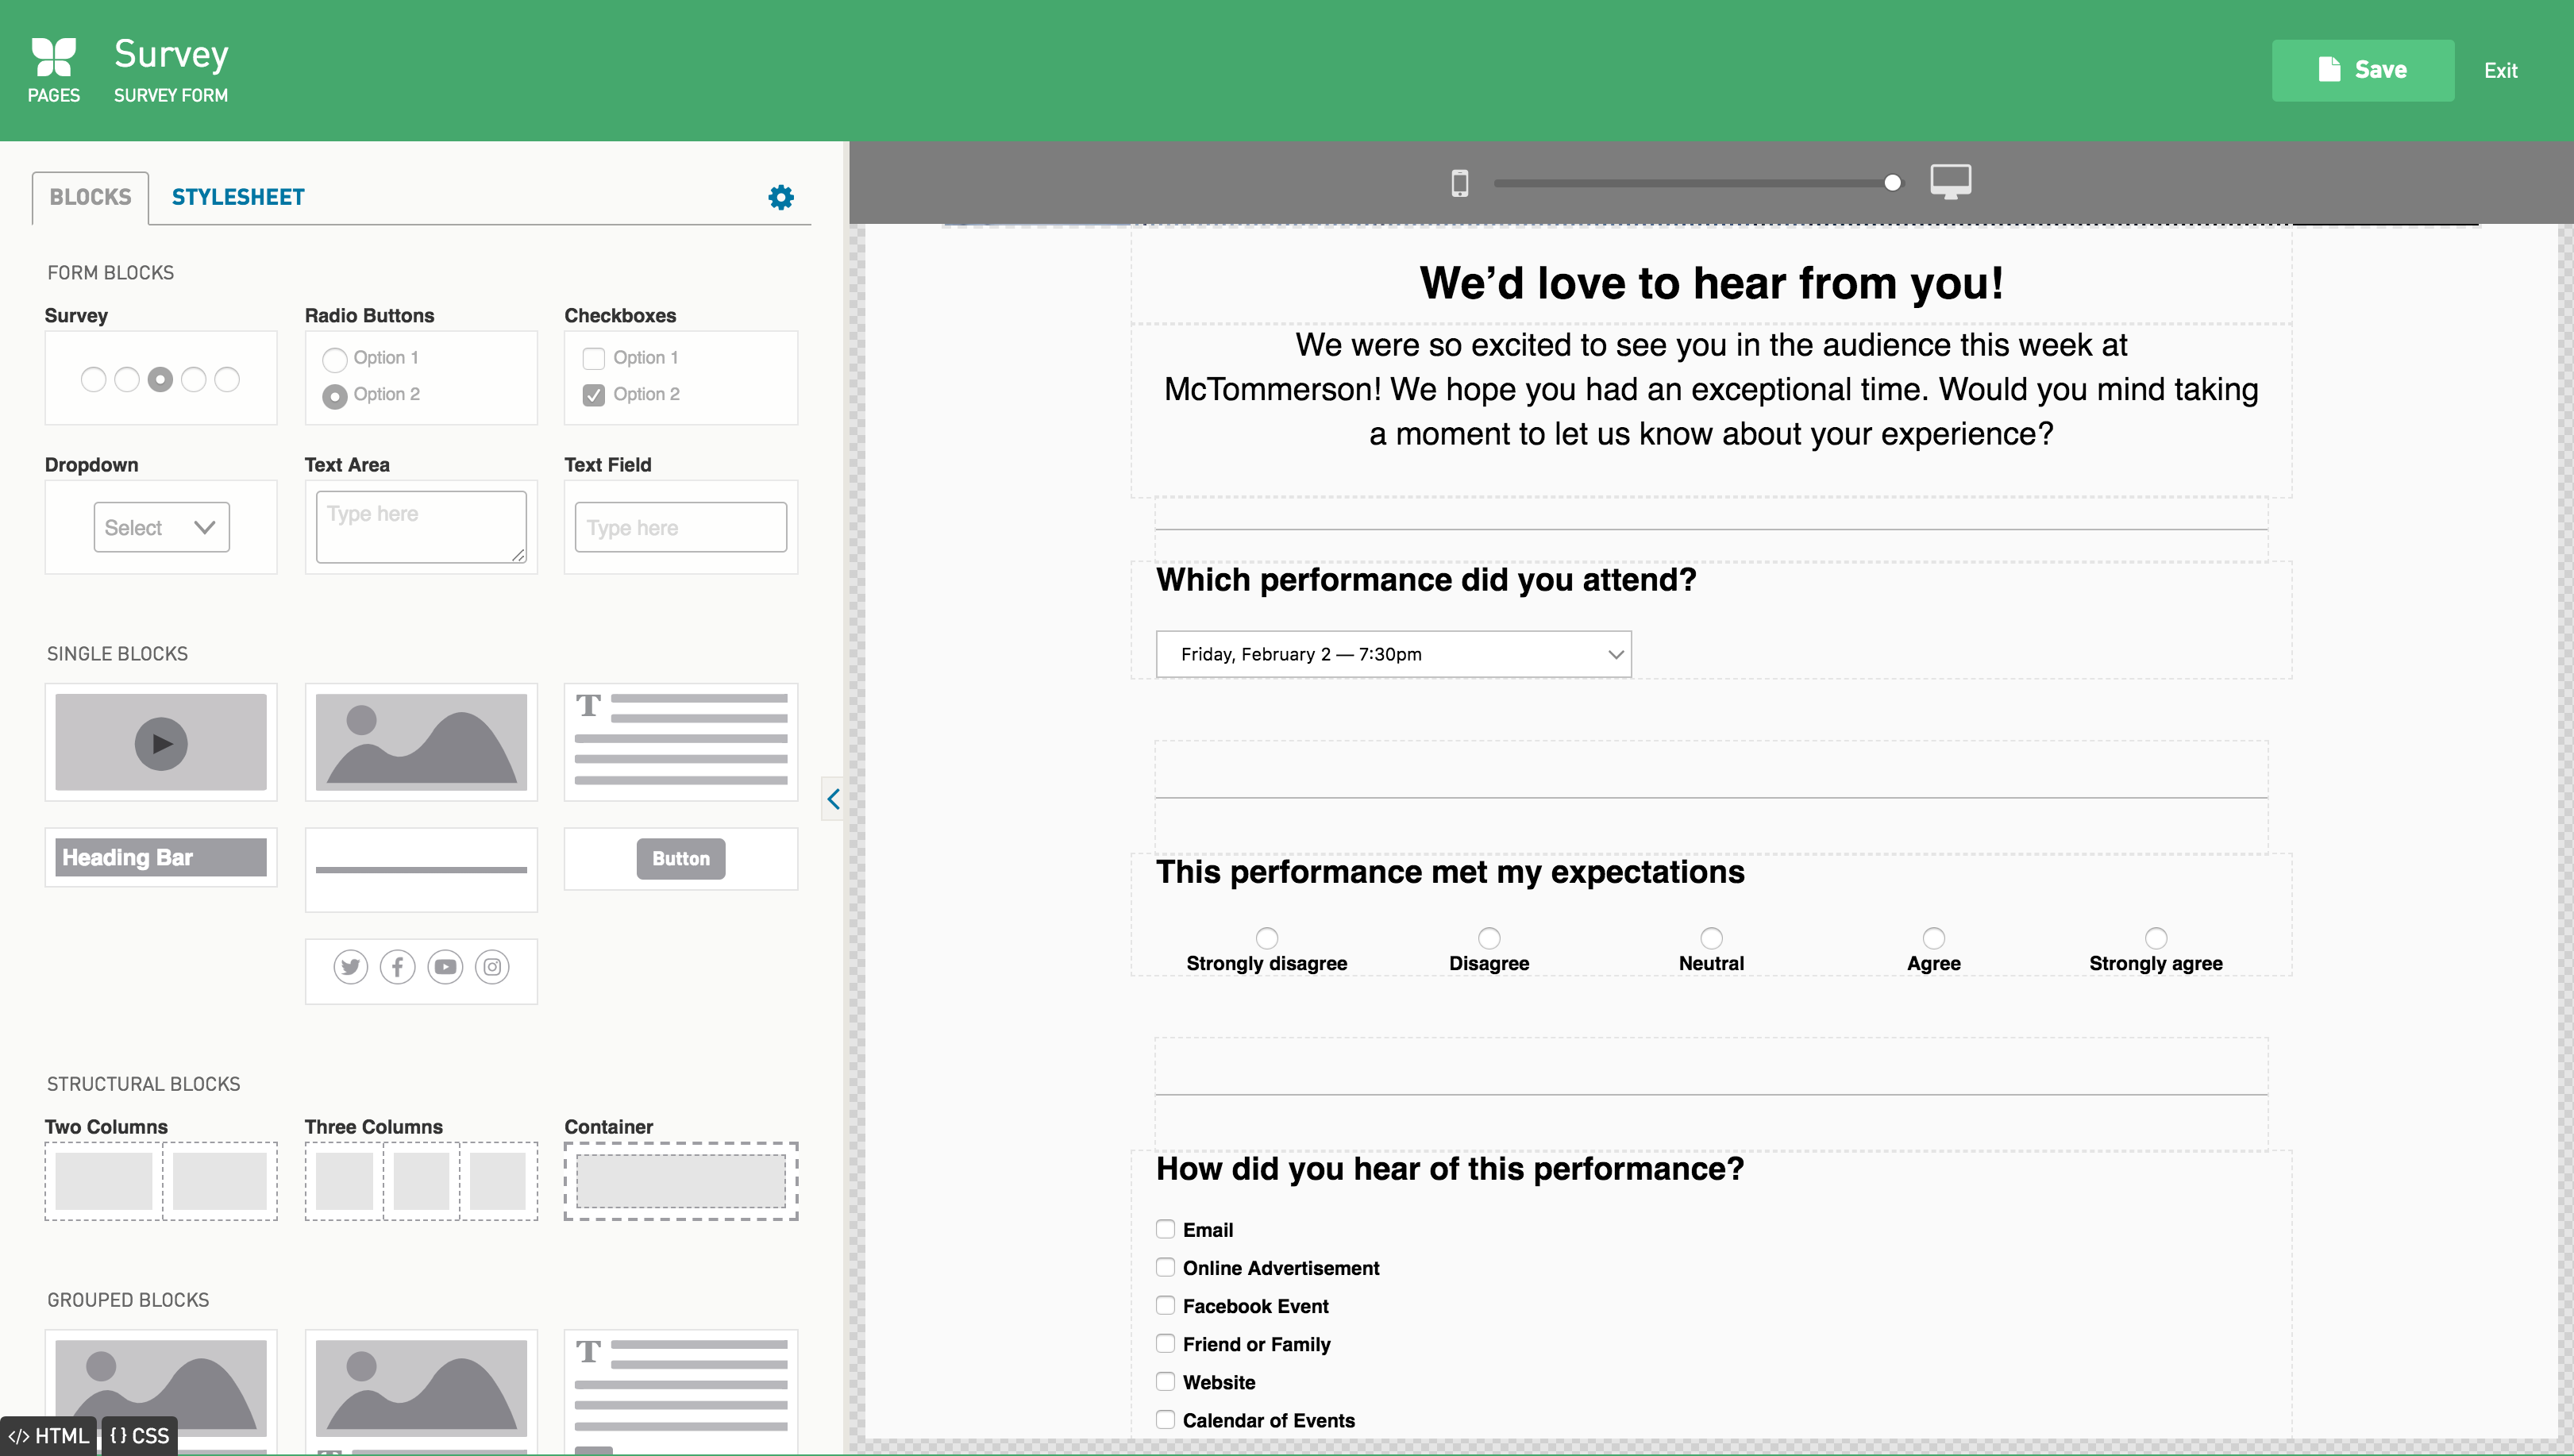Select the Divider line block
The image size is (2574, 1456).
pos(421,869)
